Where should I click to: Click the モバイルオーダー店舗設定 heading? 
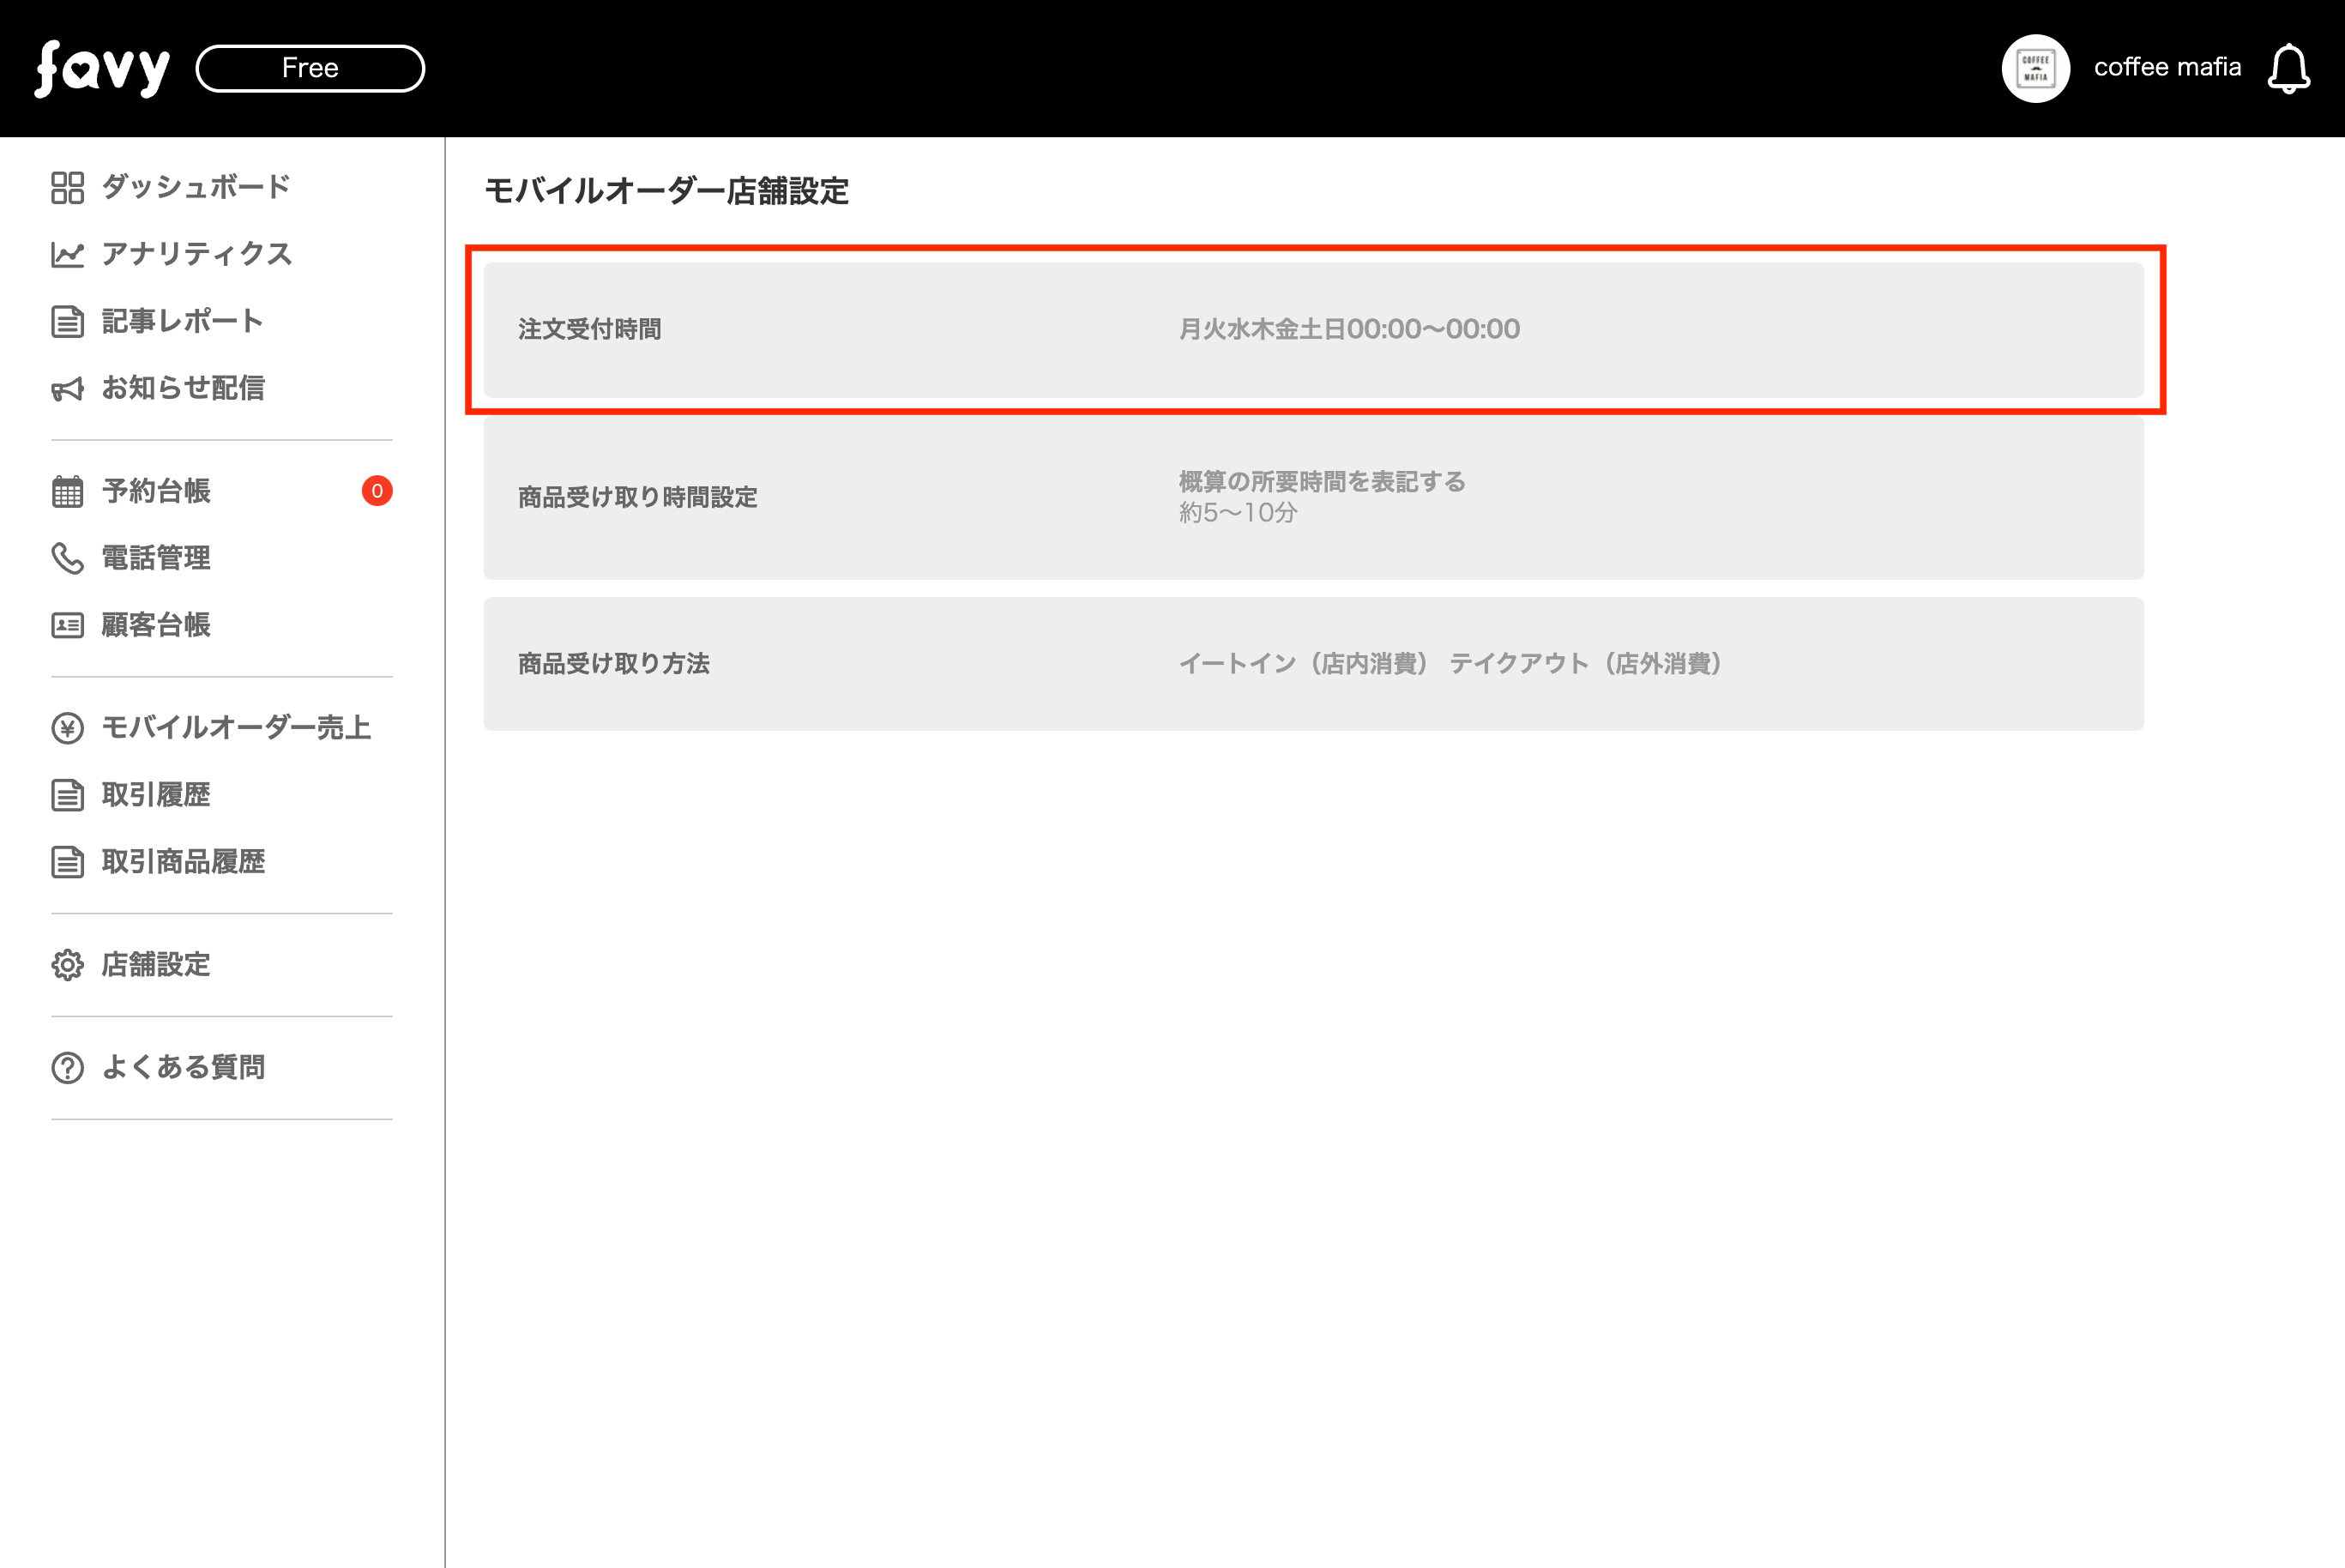(667, 191)
